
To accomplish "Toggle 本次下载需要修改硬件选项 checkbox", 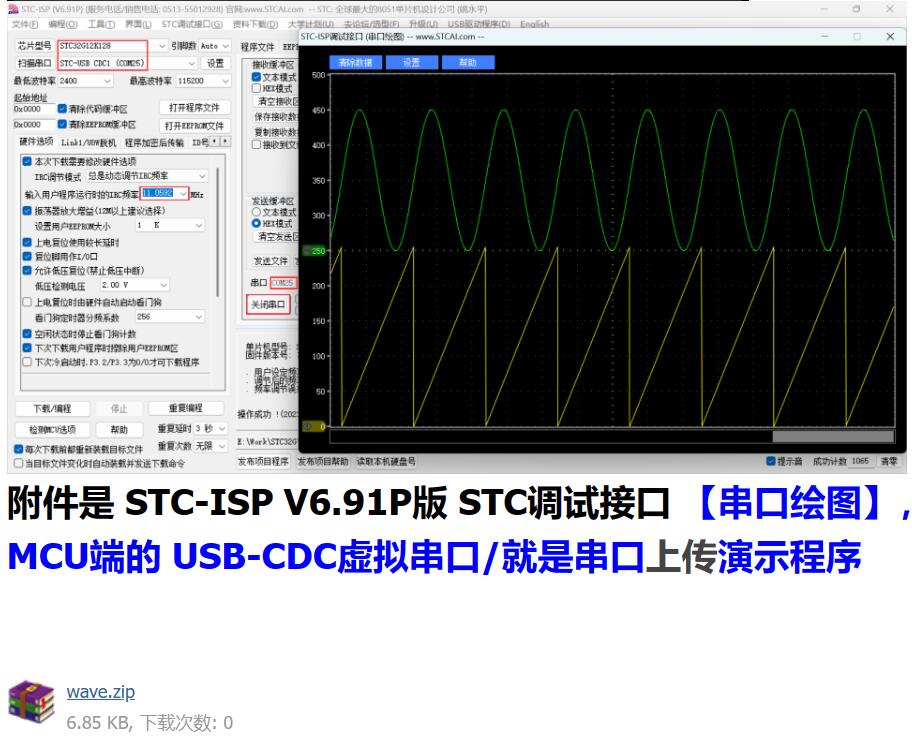I will pyautogui.click(x=27, y=161).
